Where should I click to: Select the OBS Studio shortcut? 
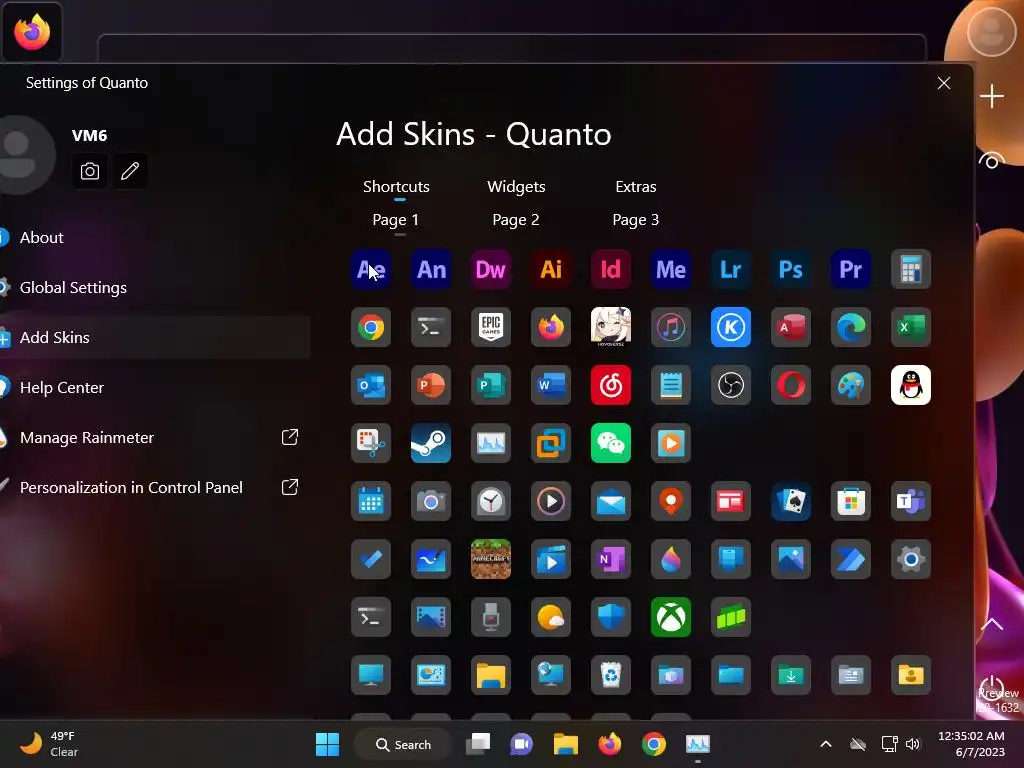point(731,385)
